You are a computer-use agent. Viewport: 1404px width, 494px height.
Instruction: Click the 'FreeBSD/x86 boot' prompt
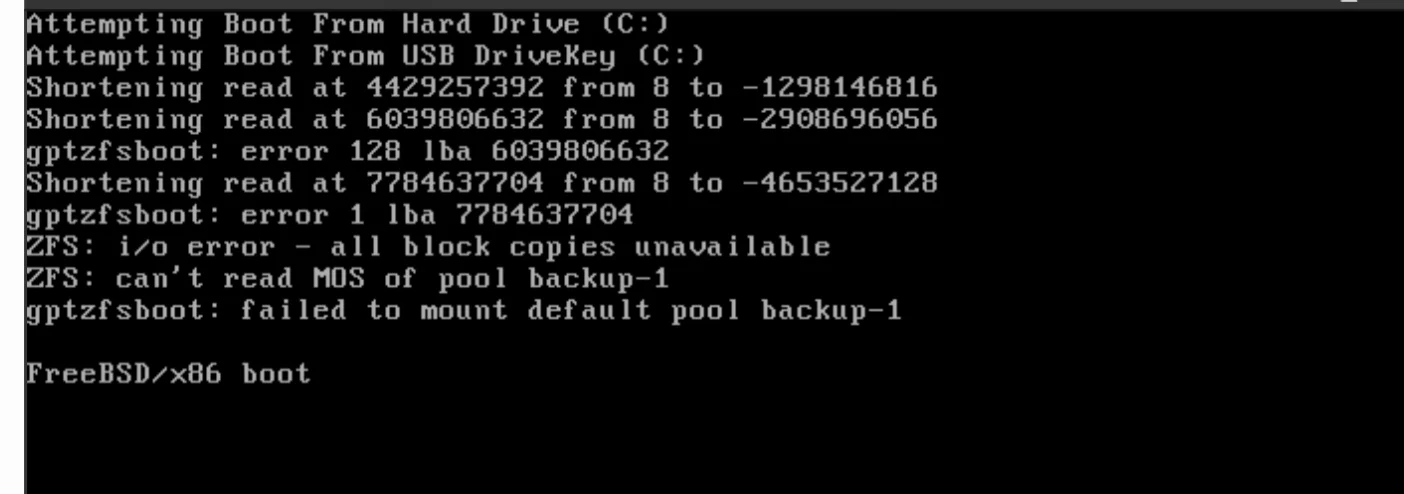(x=168, y=377)
